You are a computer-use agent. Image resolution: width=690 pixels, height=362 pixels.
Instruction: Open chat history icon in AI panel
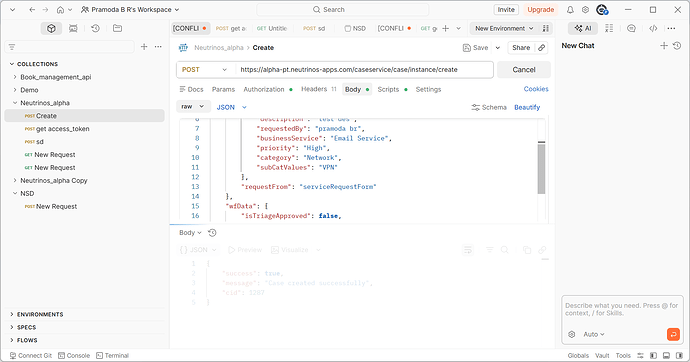[x=677, y=46]
